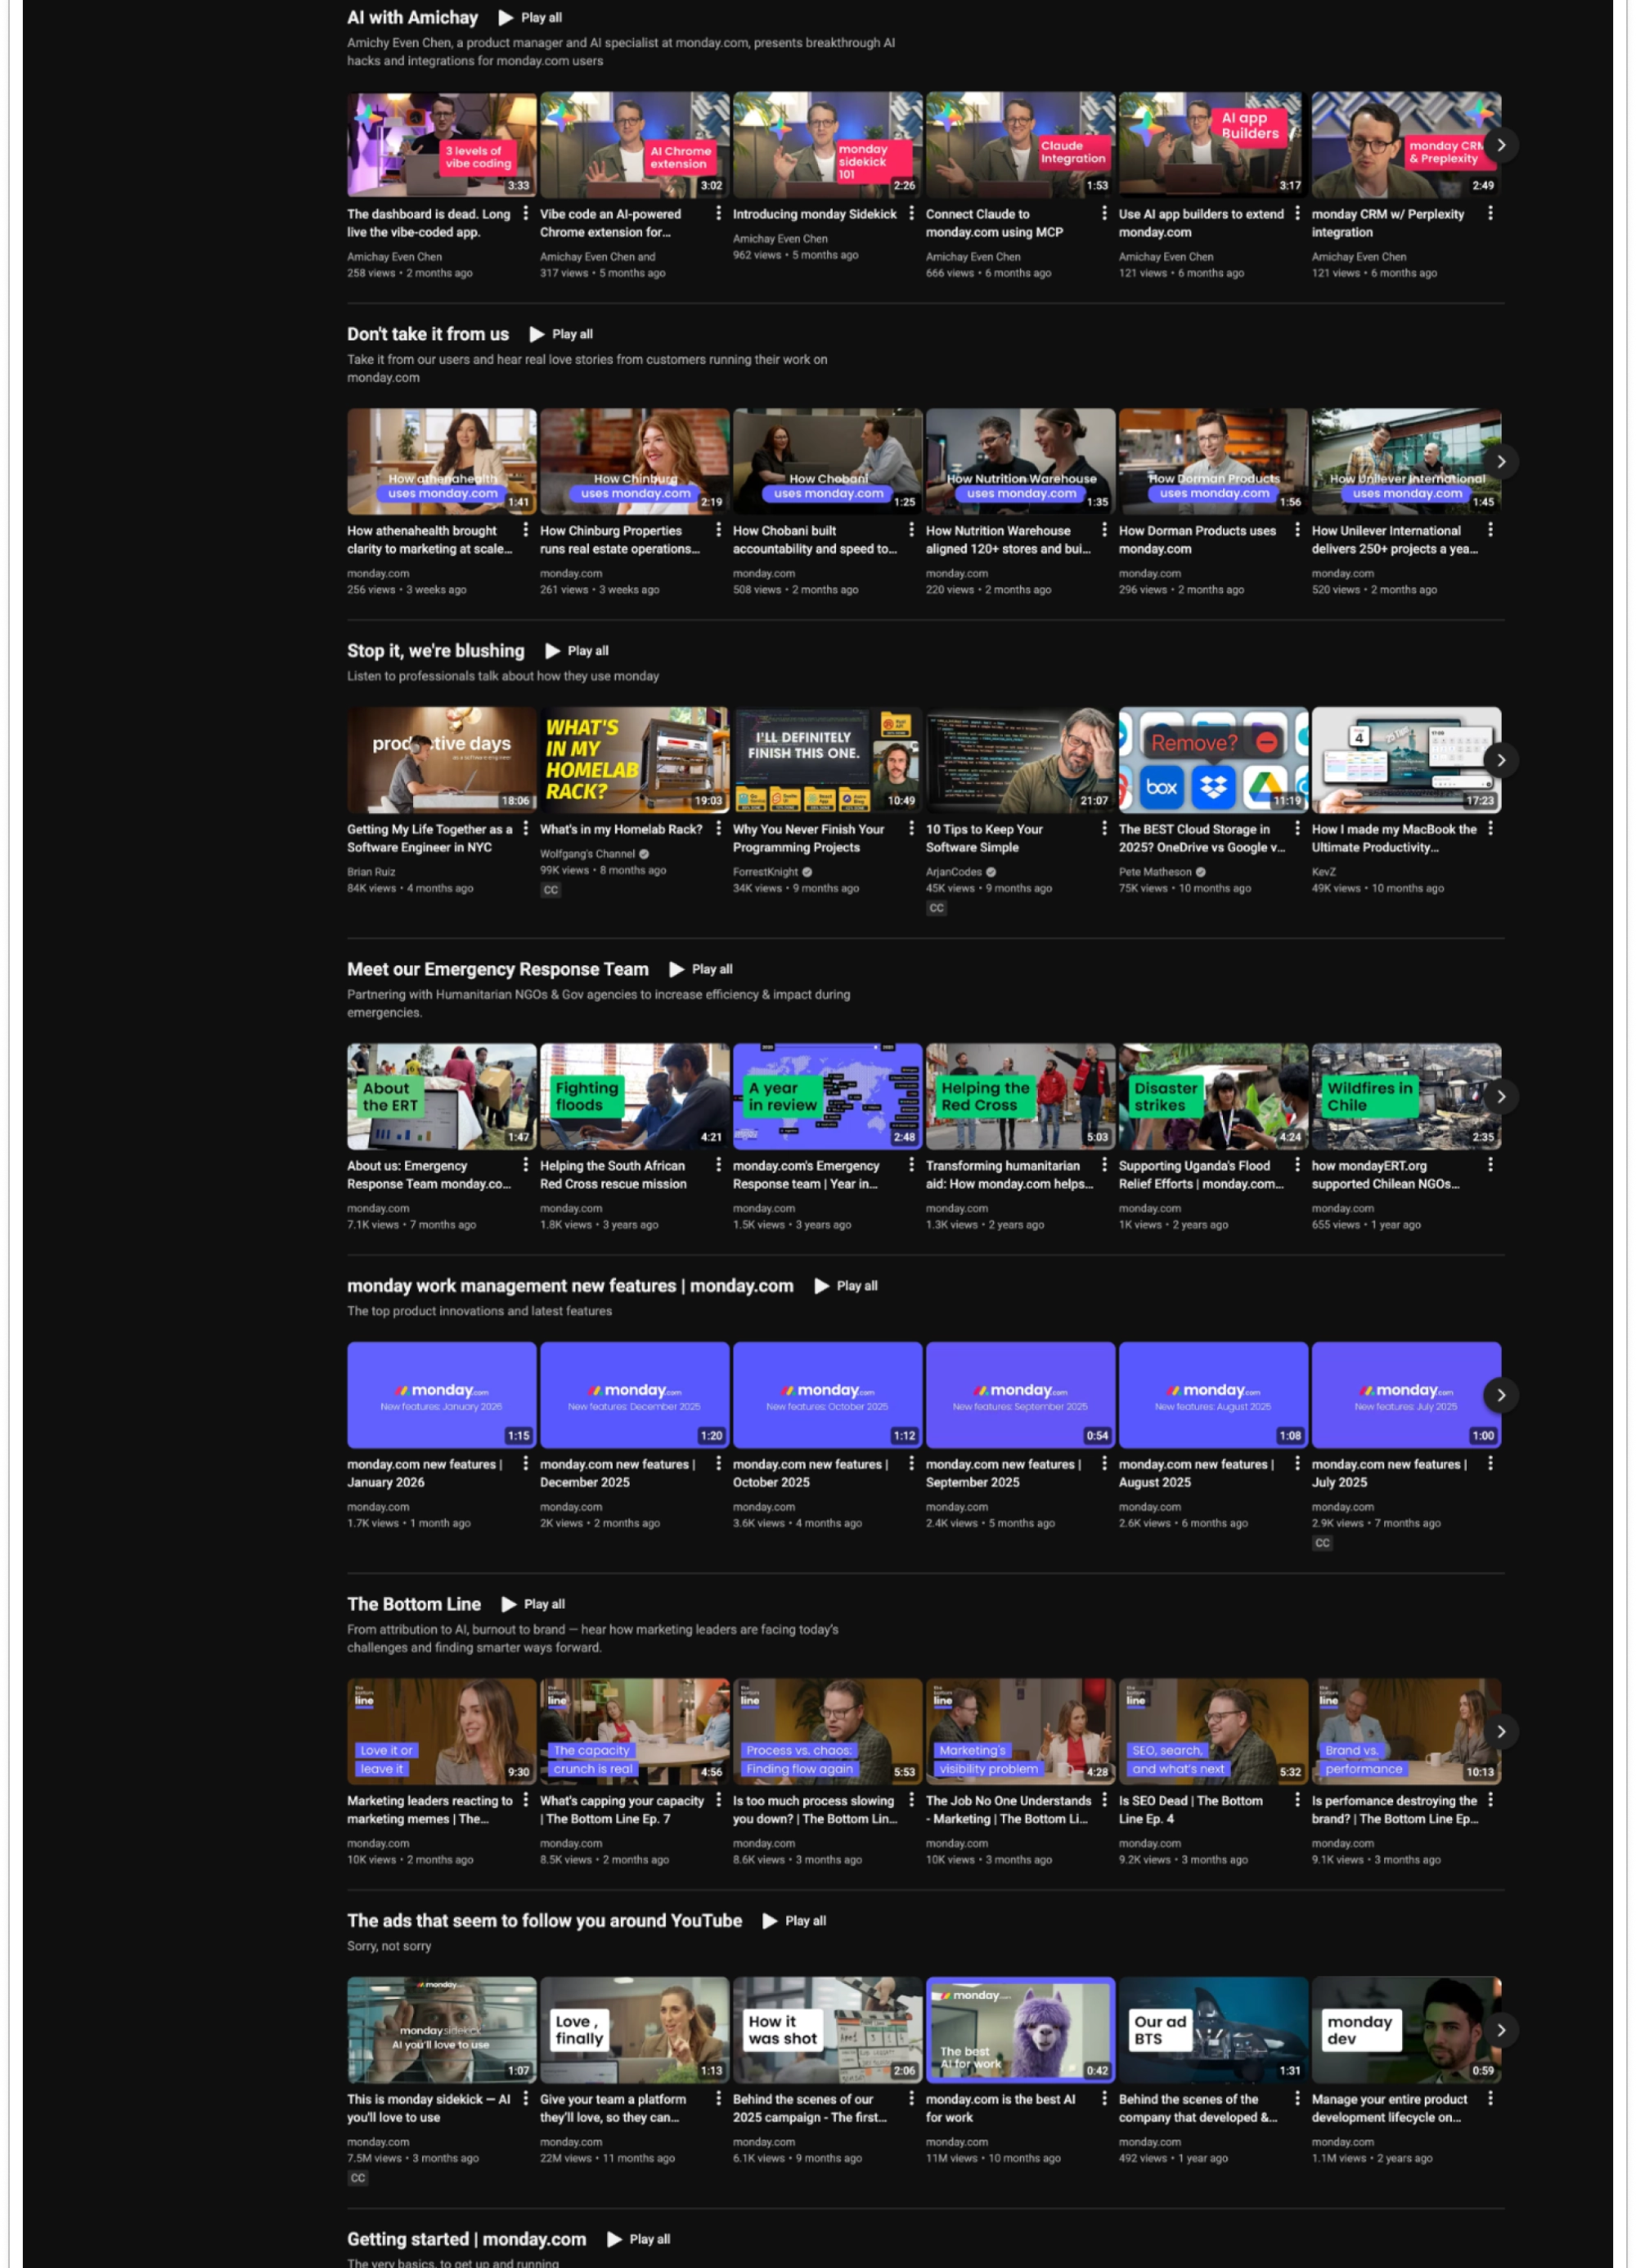
Task: Click the right arrow on the Don't take it from us carousel
Action: coord(1502,461)
